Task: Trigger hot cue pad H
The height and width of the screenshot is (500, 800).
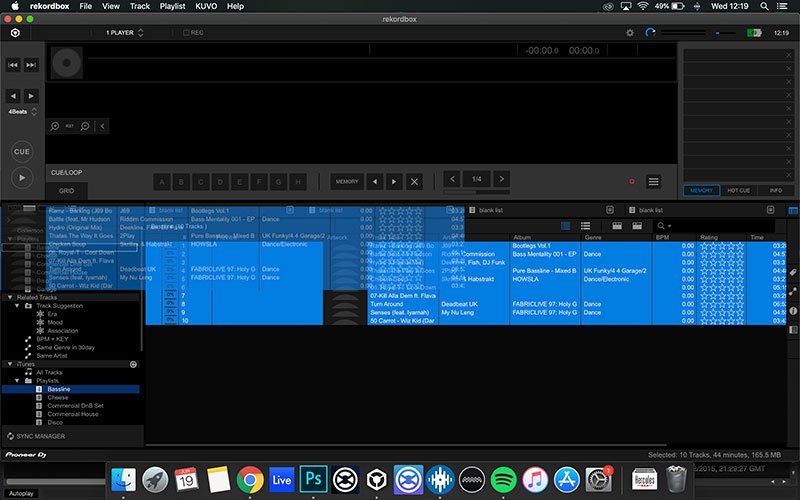Action: (298, 182)
